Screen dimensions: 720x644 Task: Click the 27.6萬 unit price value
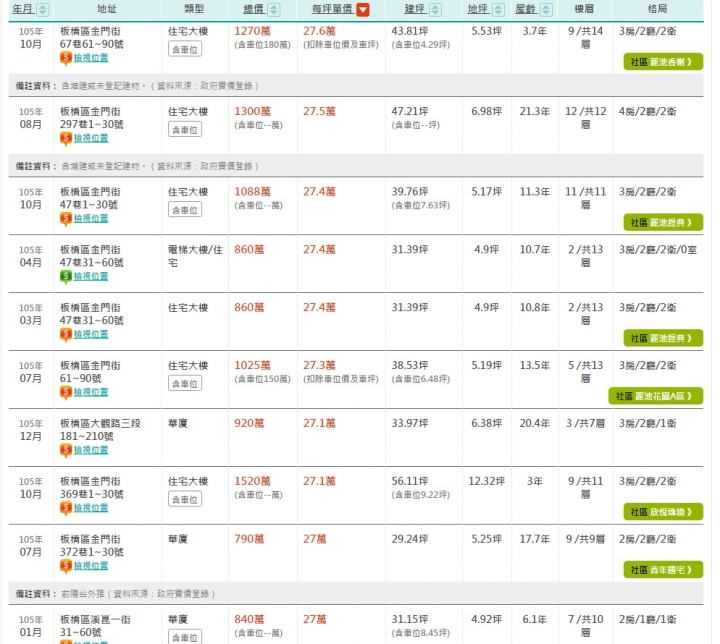(x=319, y=31)
